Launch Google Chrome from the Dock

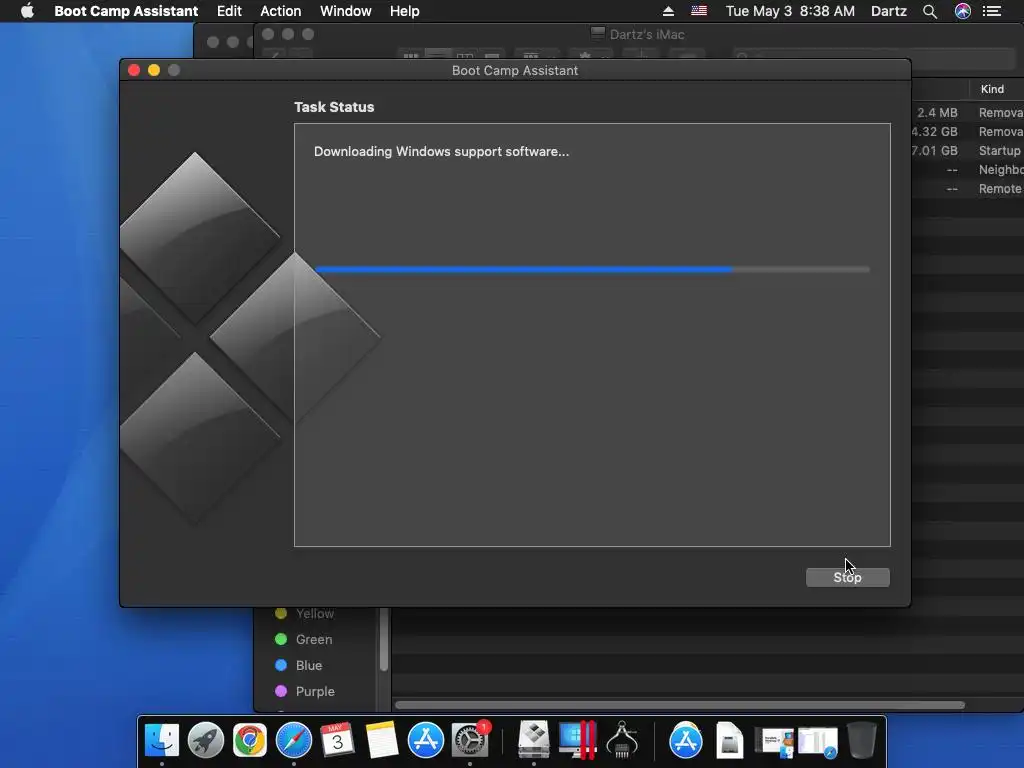[x=249, y=741]
